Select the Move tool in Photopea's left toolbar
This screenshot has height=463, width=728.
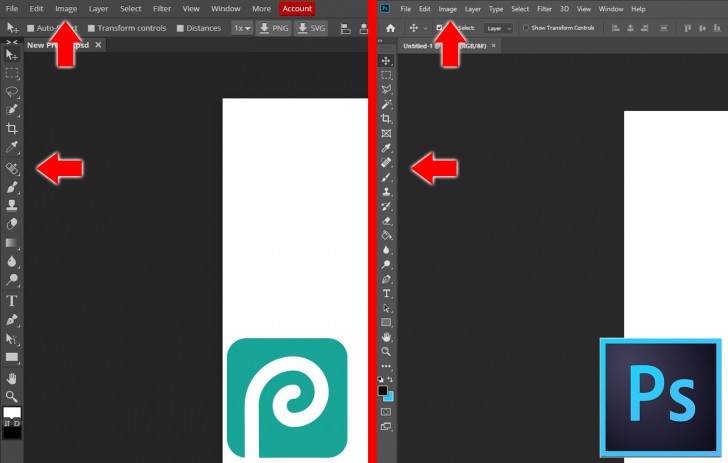(x=12, y=55)
